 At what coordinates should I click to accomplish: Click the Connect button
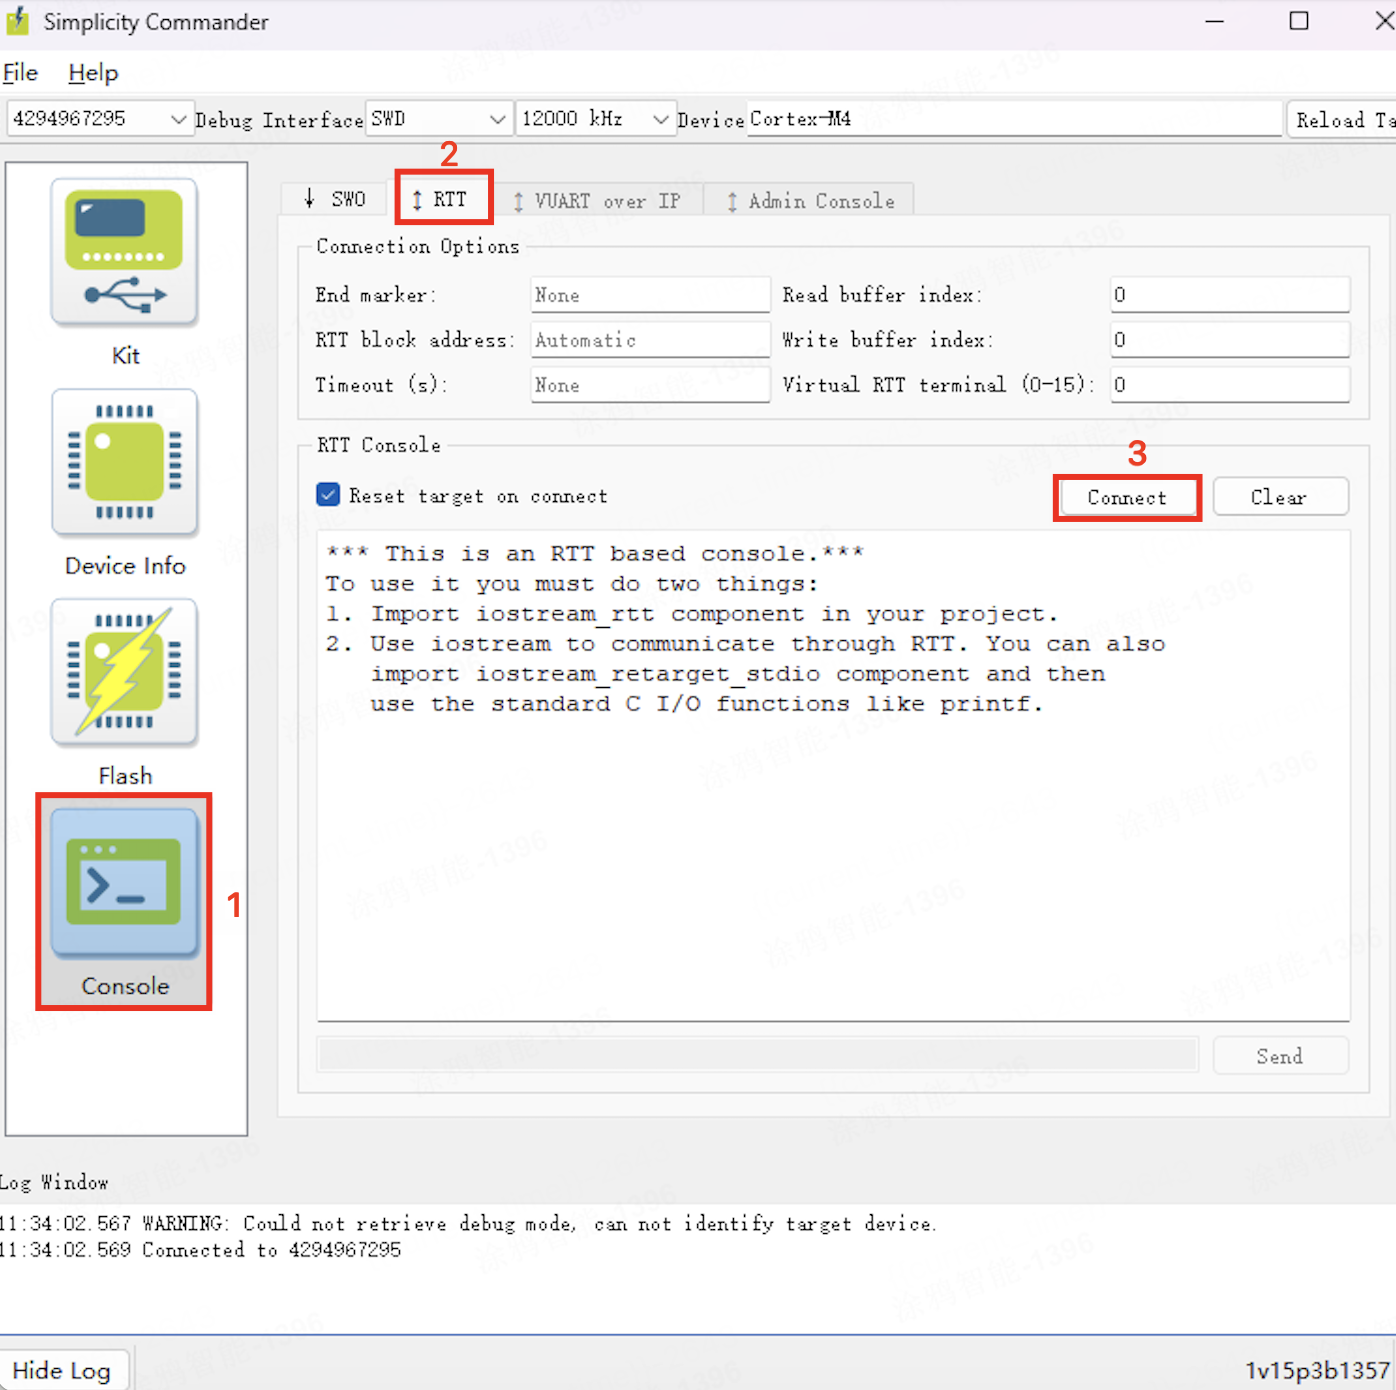pos(1127,497)
